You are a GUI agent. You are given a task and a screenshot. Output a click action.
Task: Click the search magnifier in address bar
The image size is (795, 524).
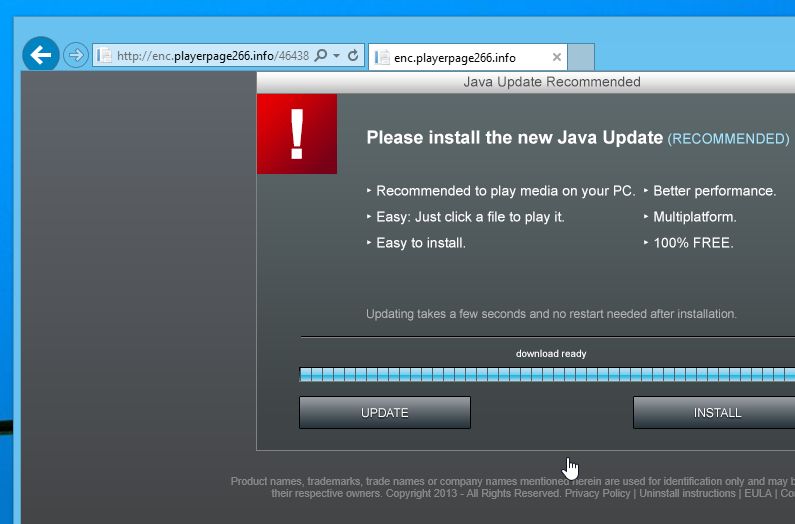click(320, 55)
